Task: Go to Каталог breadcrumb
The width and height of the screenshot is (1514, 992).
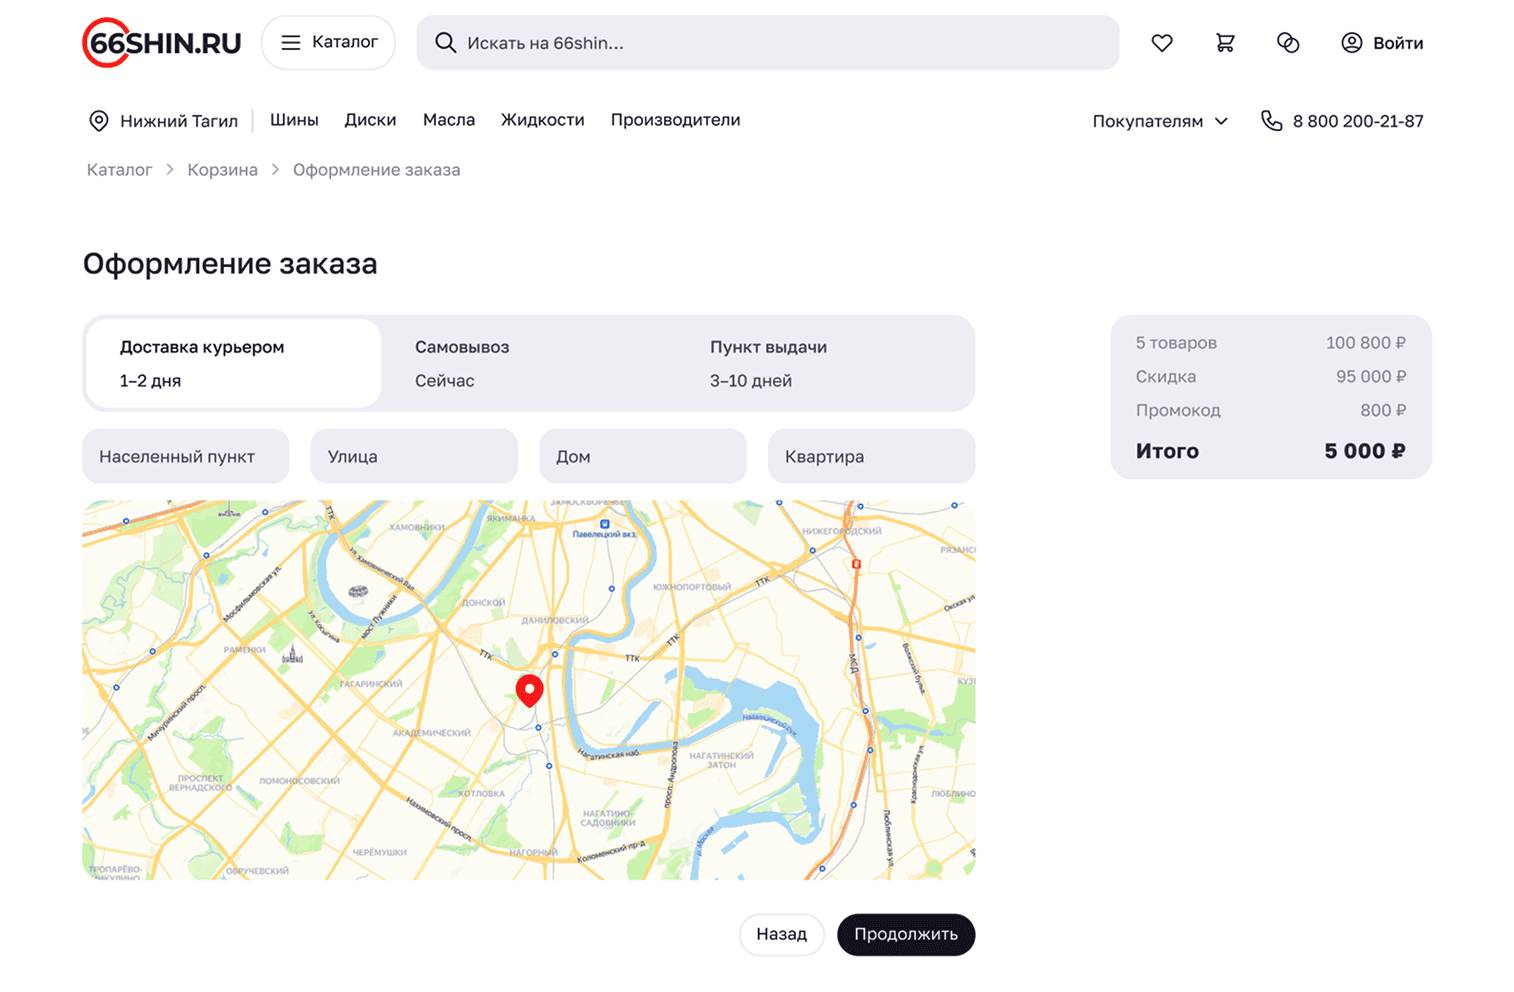Action: 119,170
